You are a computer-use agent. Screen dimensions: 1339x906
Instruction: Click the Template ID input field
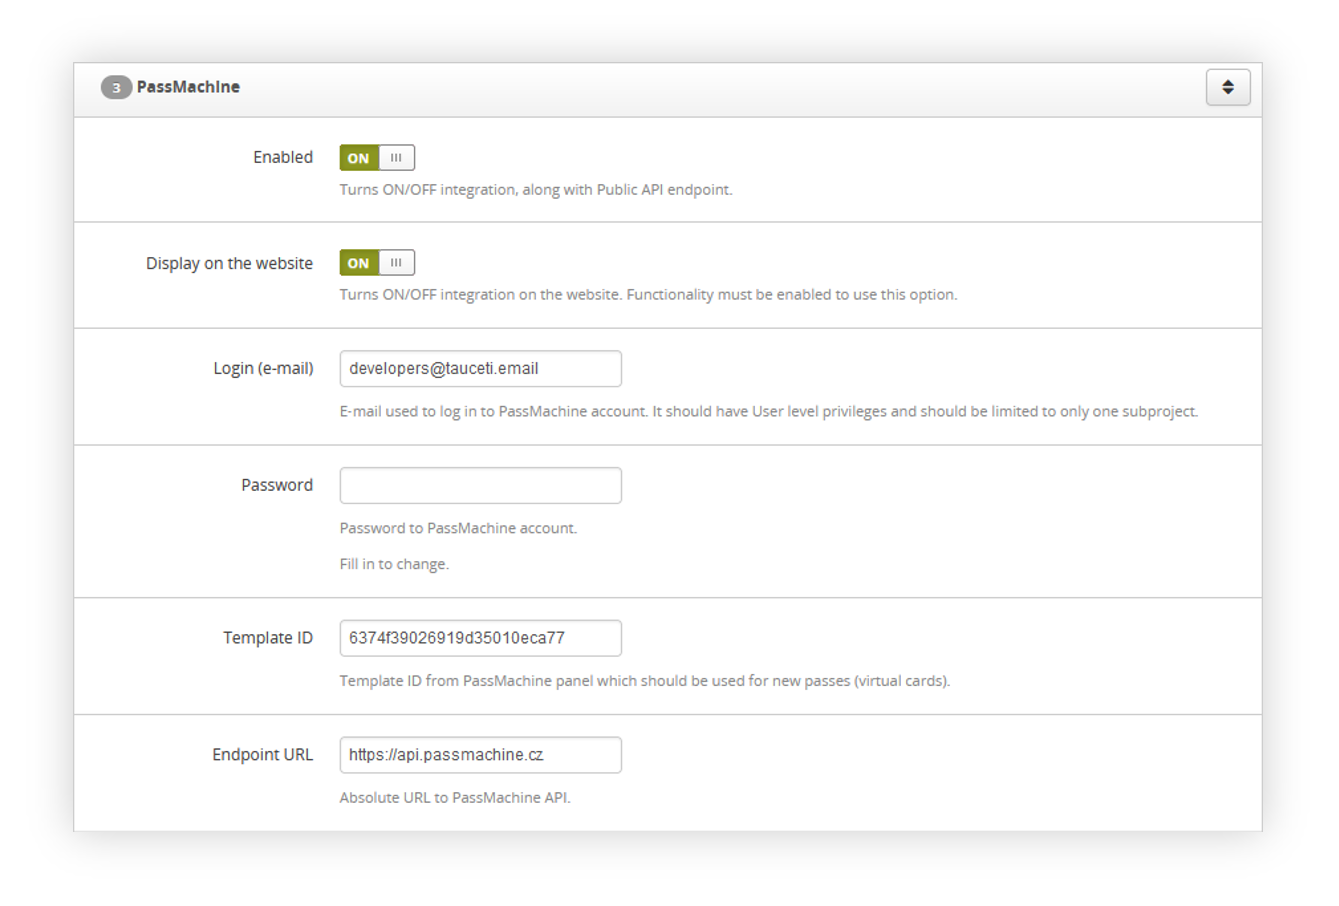tap(480, 638)
